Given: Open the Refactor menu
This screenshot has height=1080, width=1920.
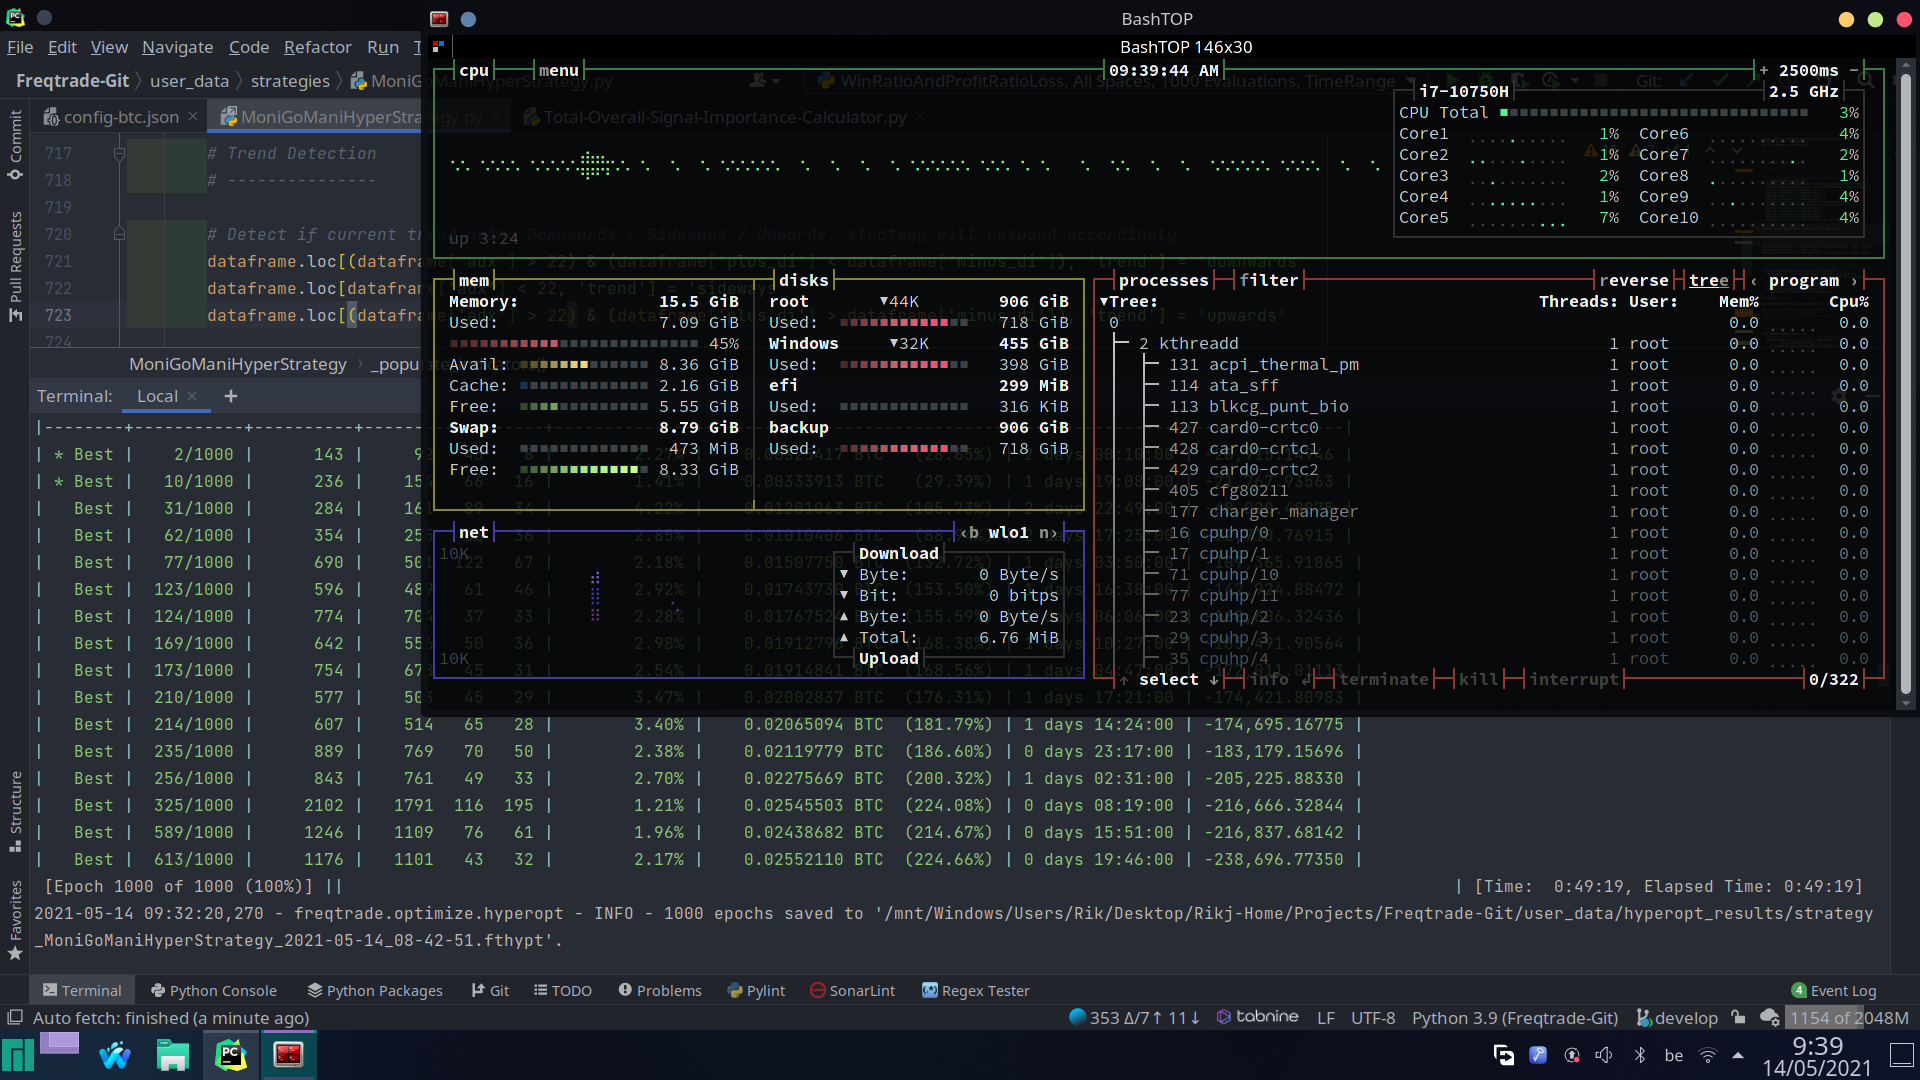Looking at the screenshot, I should [317, 47].
